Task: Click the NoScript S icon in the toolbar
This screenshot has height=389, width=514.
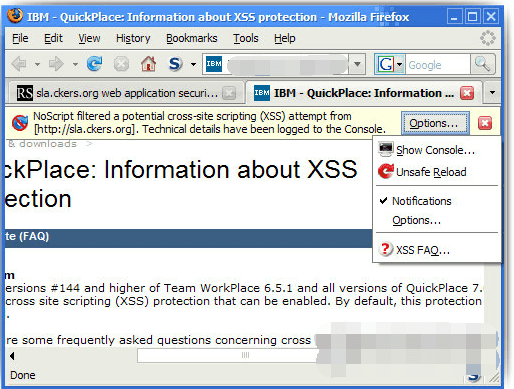Action: pyautogui.click(x=175, y=64)
